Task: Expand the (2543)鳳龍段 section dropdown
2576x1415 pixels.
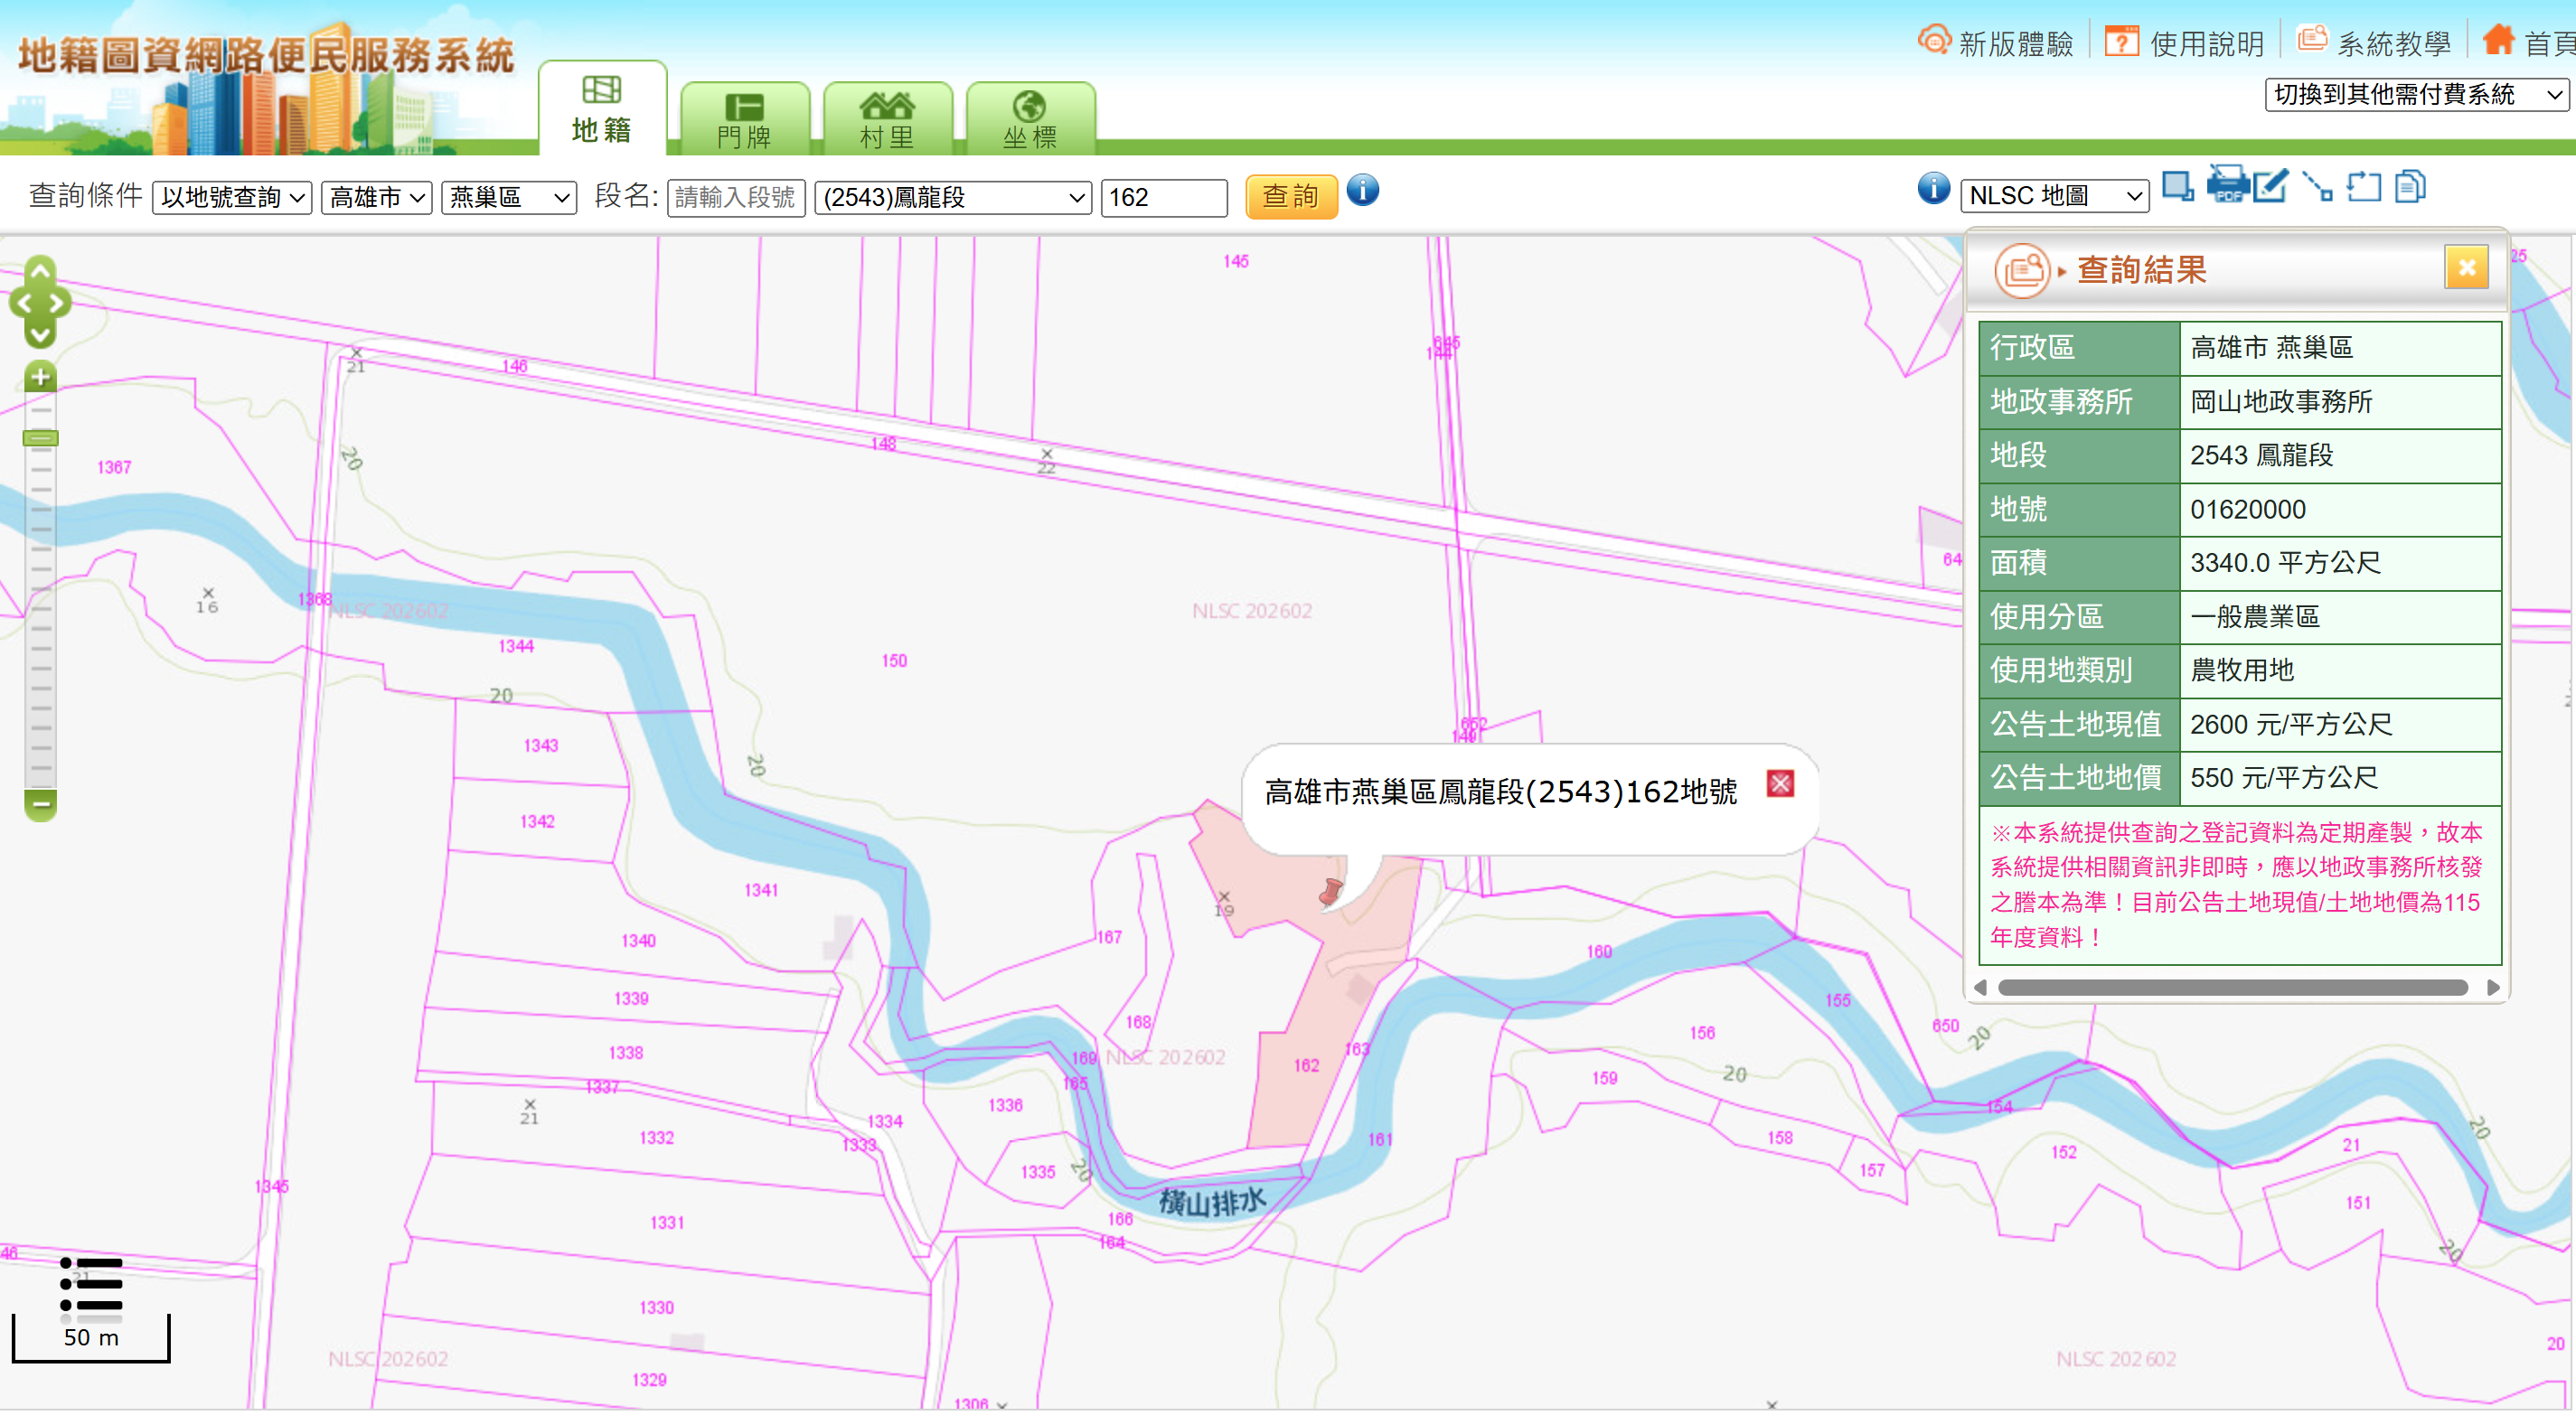Action: coord(952,197)
